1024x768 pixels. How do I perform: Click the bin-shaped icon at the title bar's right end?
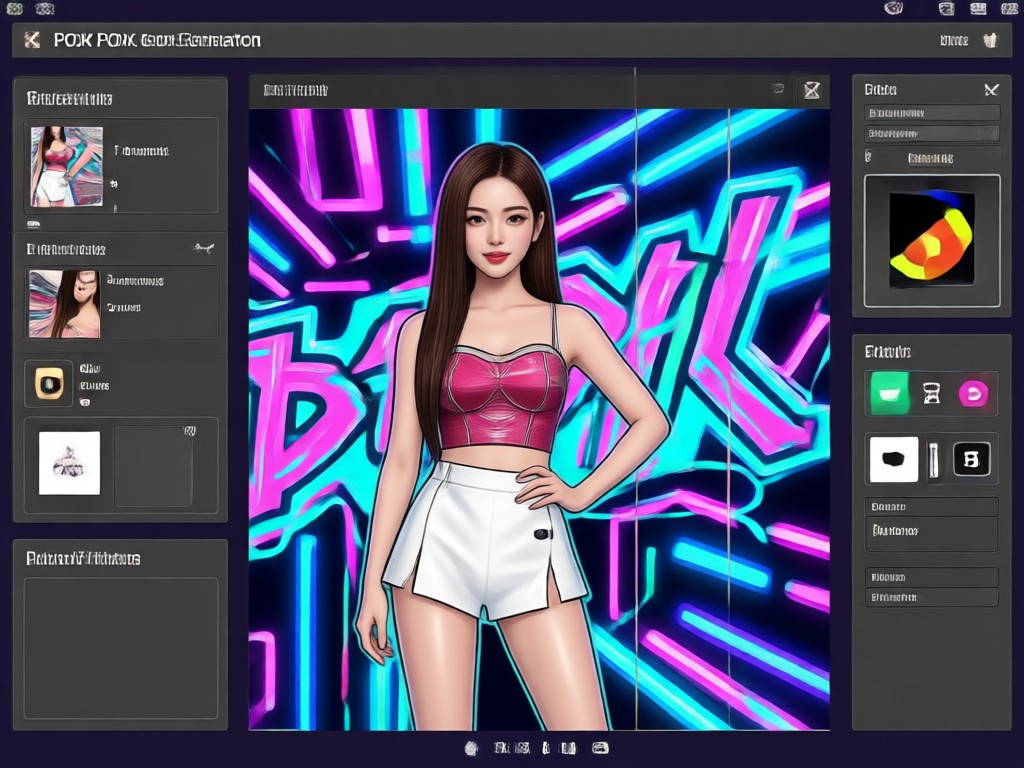(991, 40)
